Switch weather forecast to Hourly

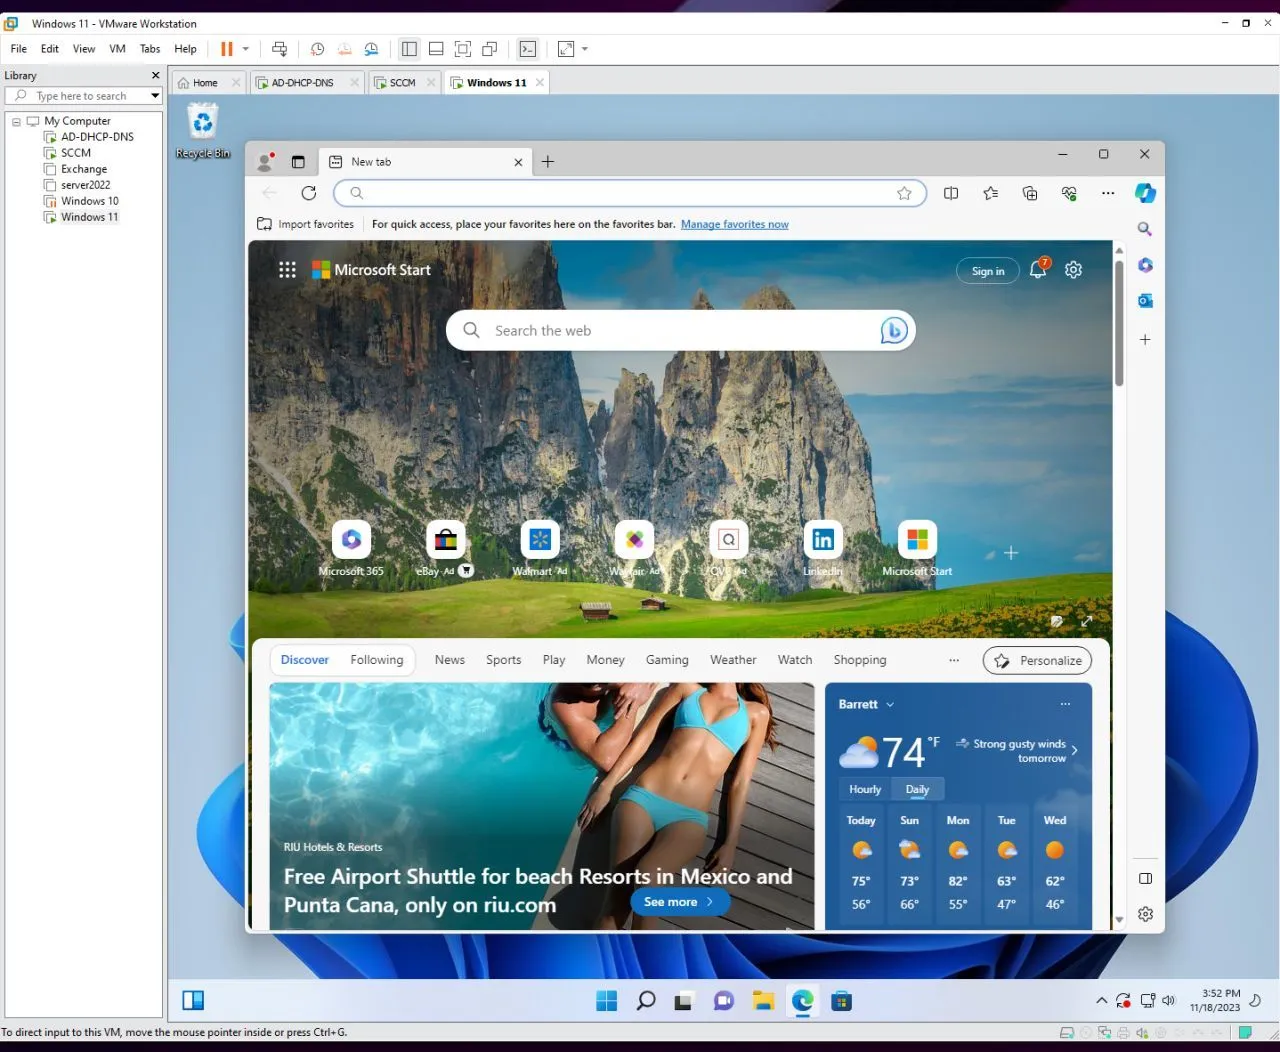point(865,789)
